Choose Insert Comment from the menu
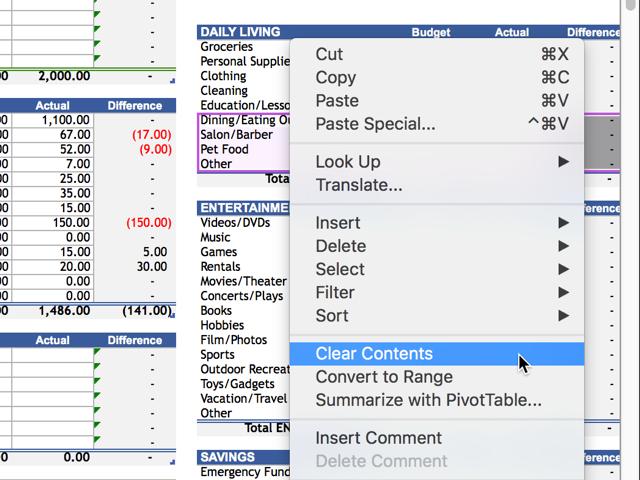 pyautogui.click(x=437, y=438)
